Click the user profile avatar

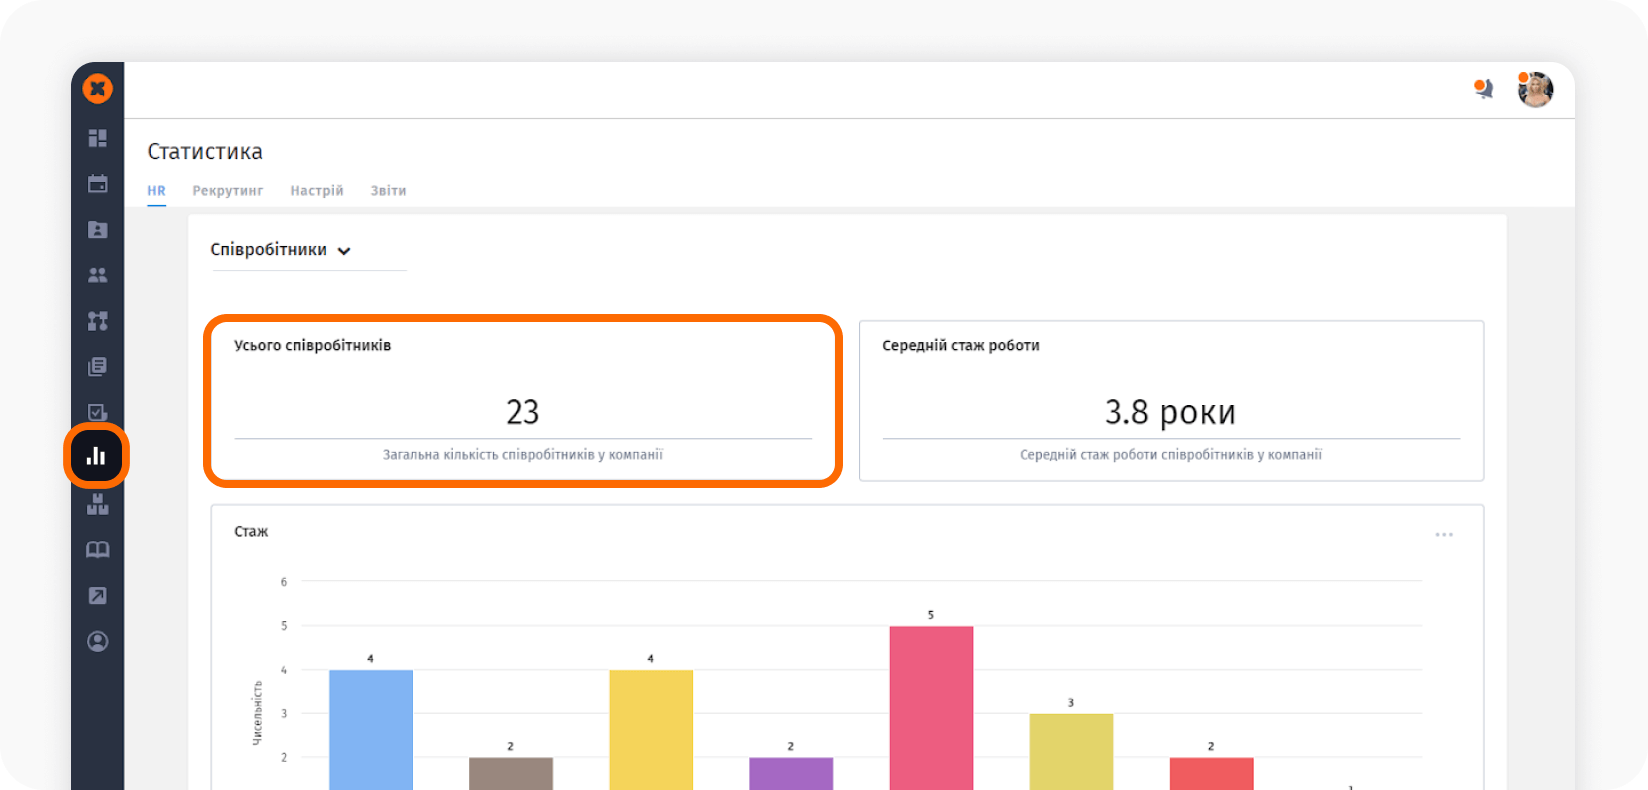click(x=1535, y=90)
